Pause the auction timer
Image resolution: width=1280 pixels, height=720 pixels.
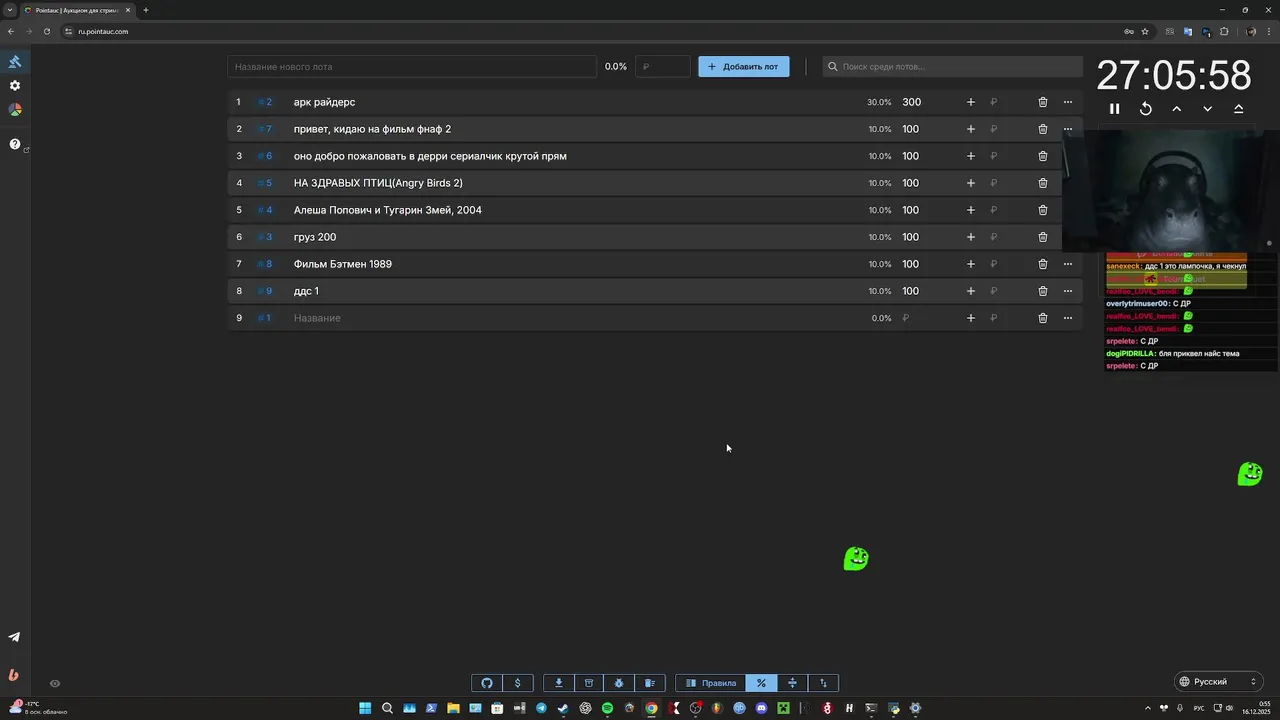pos(1115,109)
